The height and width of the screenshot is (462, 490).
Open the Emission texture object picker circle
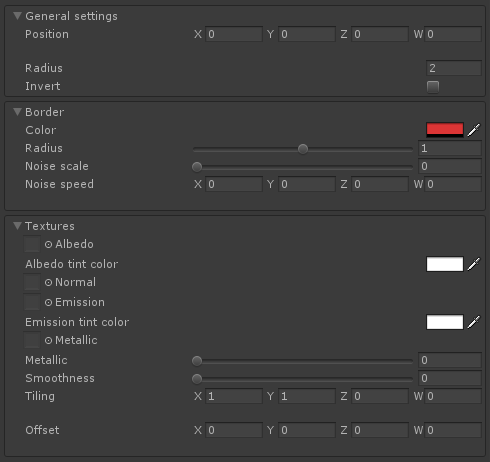click(48, 302)
